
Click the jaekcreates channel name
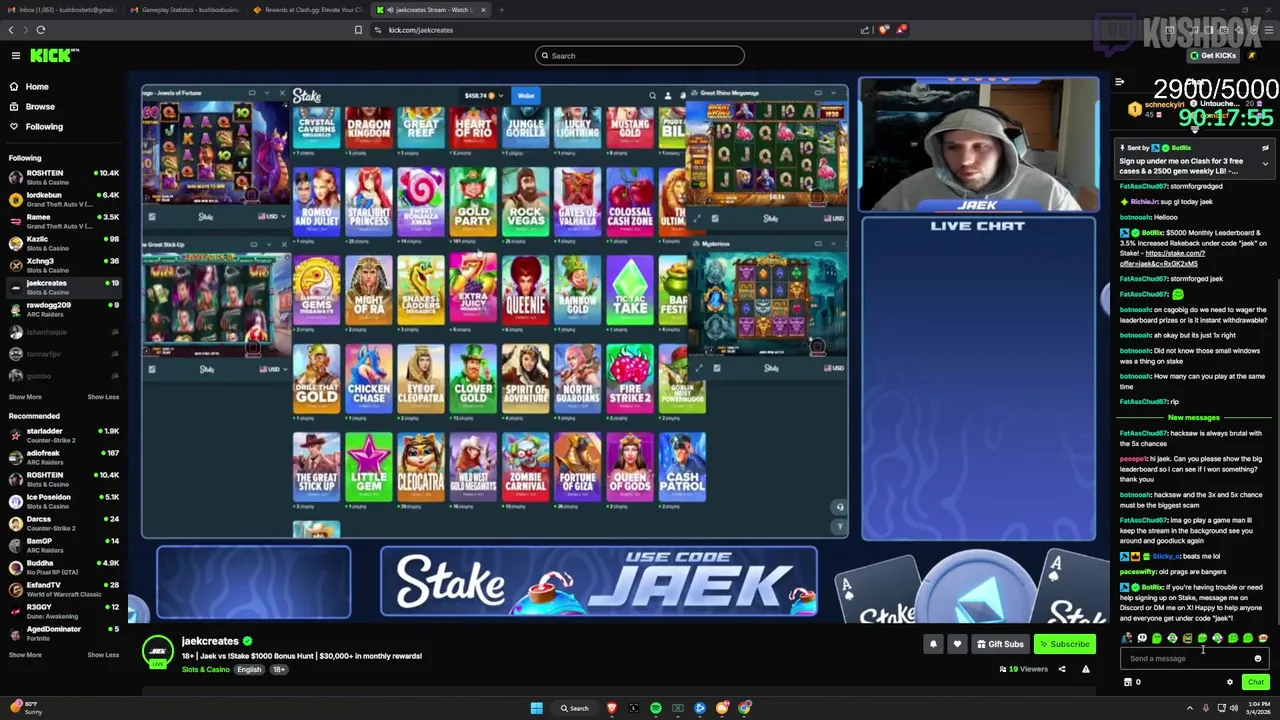210,641
